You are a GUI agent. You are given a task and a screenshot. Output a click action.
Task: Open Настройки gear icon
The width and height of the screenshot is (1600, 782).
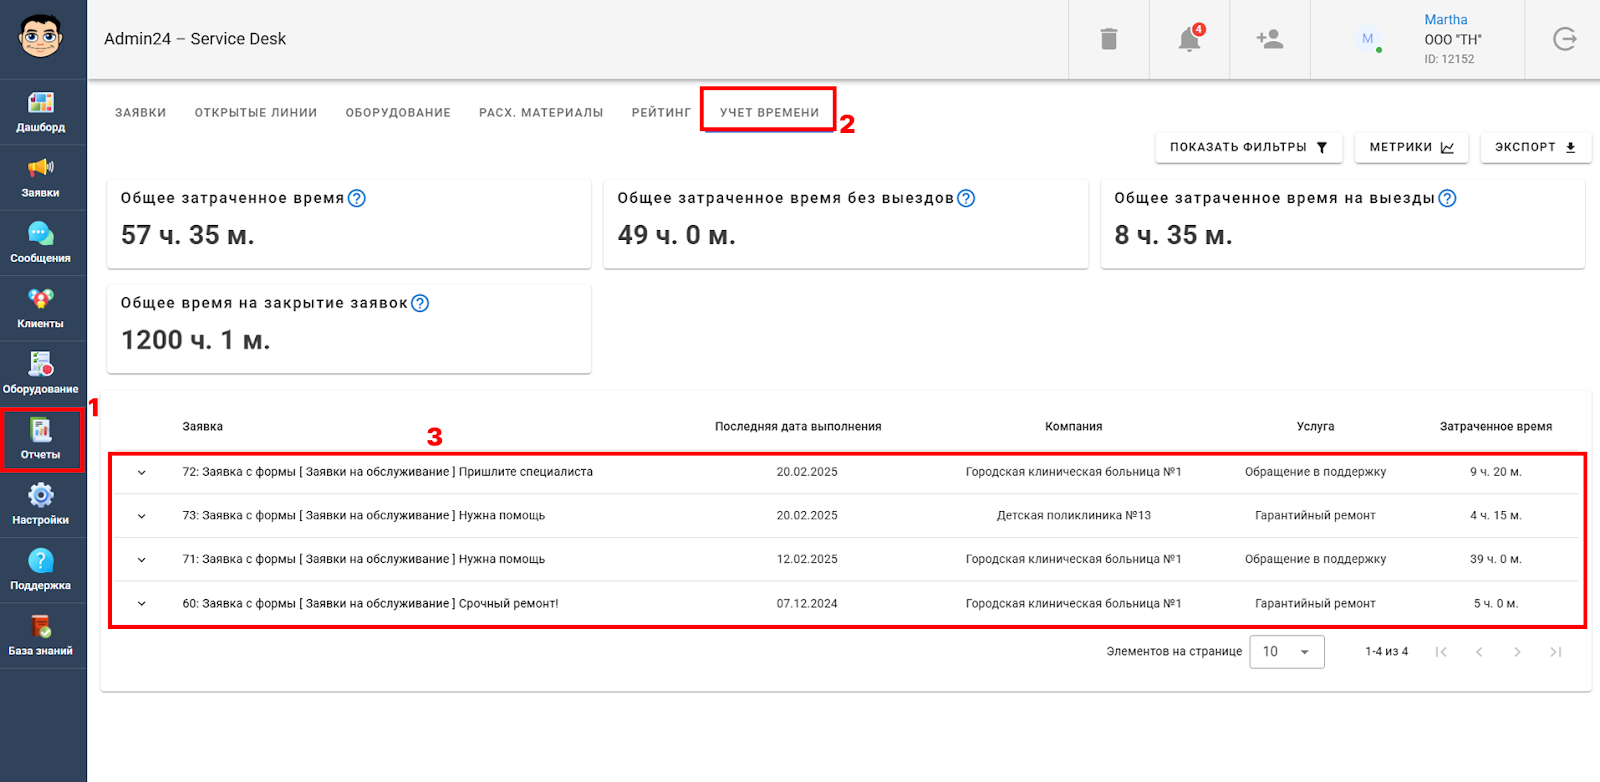pos(41,496)
